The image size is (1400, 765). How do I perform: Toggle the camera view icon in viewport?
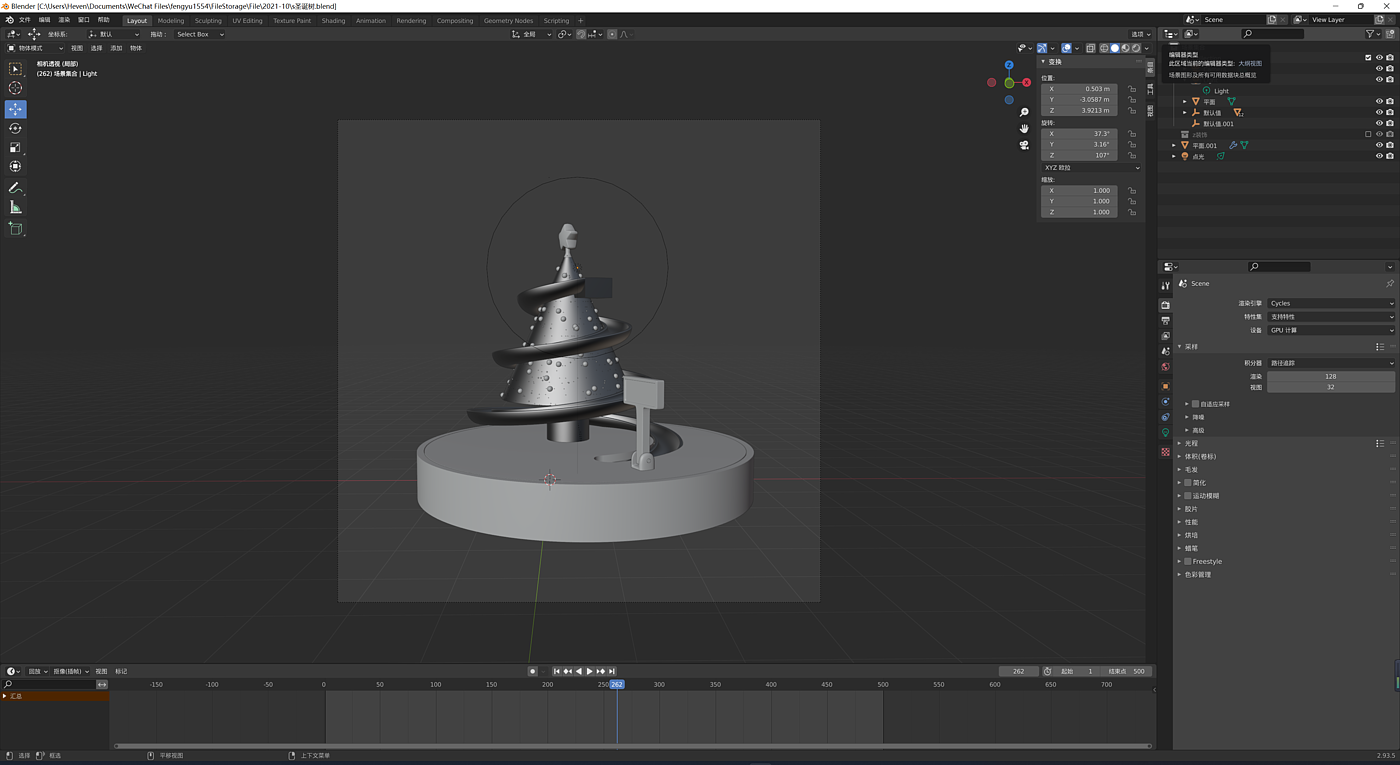tap(1024, 145)
